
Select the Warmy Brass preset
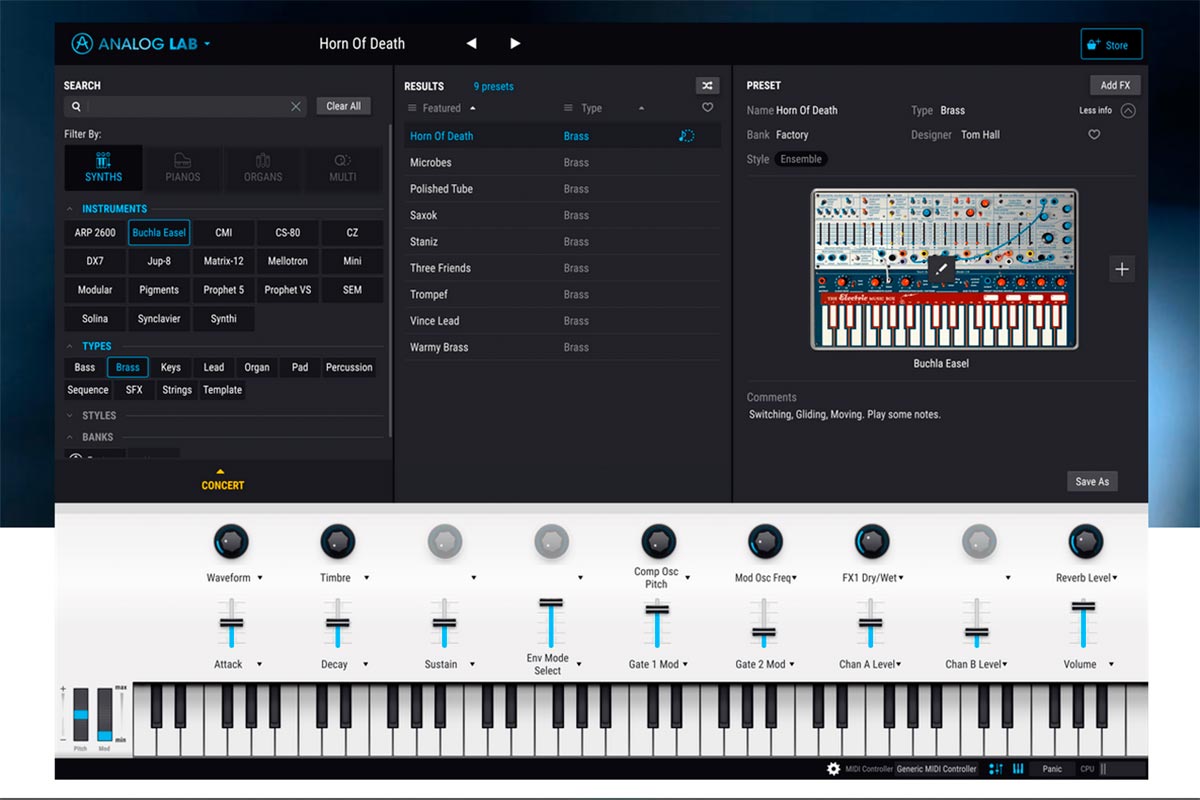tap(562, 347)
